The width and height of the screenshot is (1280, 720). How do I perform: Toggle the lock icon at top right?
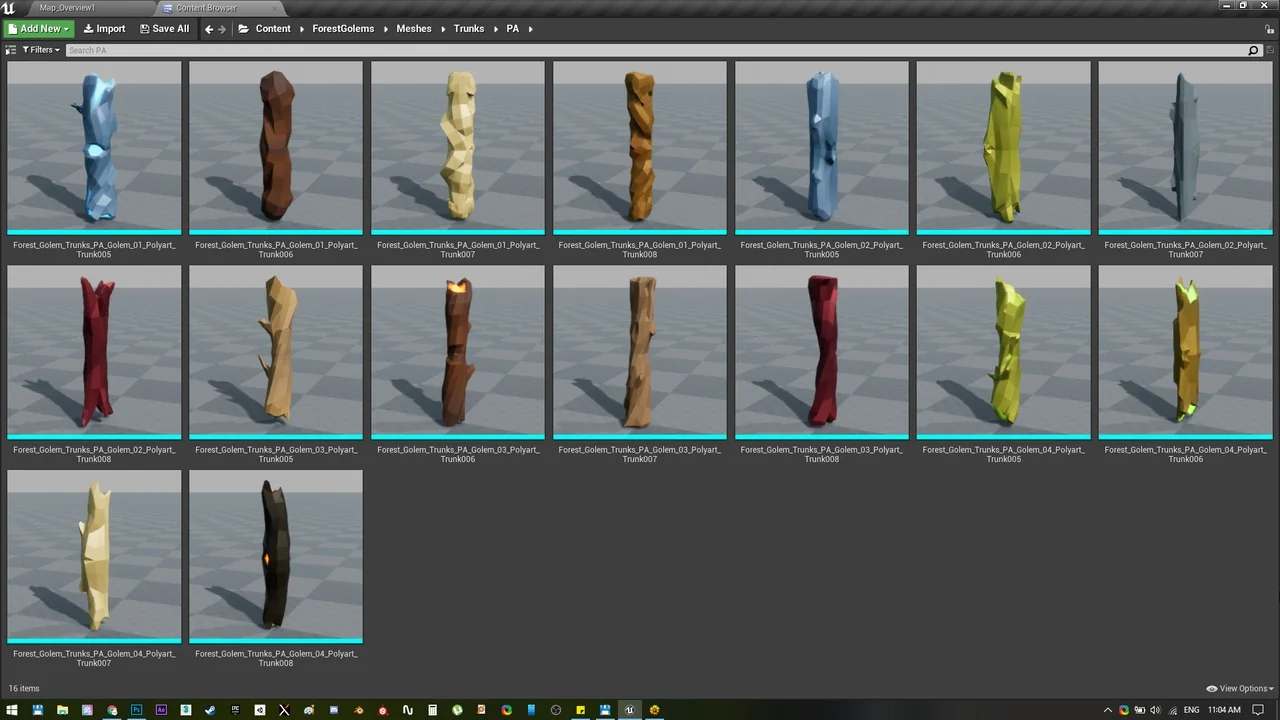(x=1268, y=30)
